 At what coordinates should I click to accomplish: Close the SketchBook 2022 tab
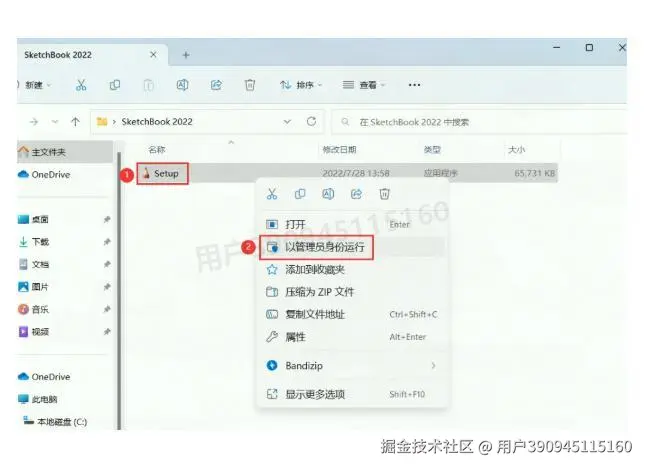click(153, 55)
